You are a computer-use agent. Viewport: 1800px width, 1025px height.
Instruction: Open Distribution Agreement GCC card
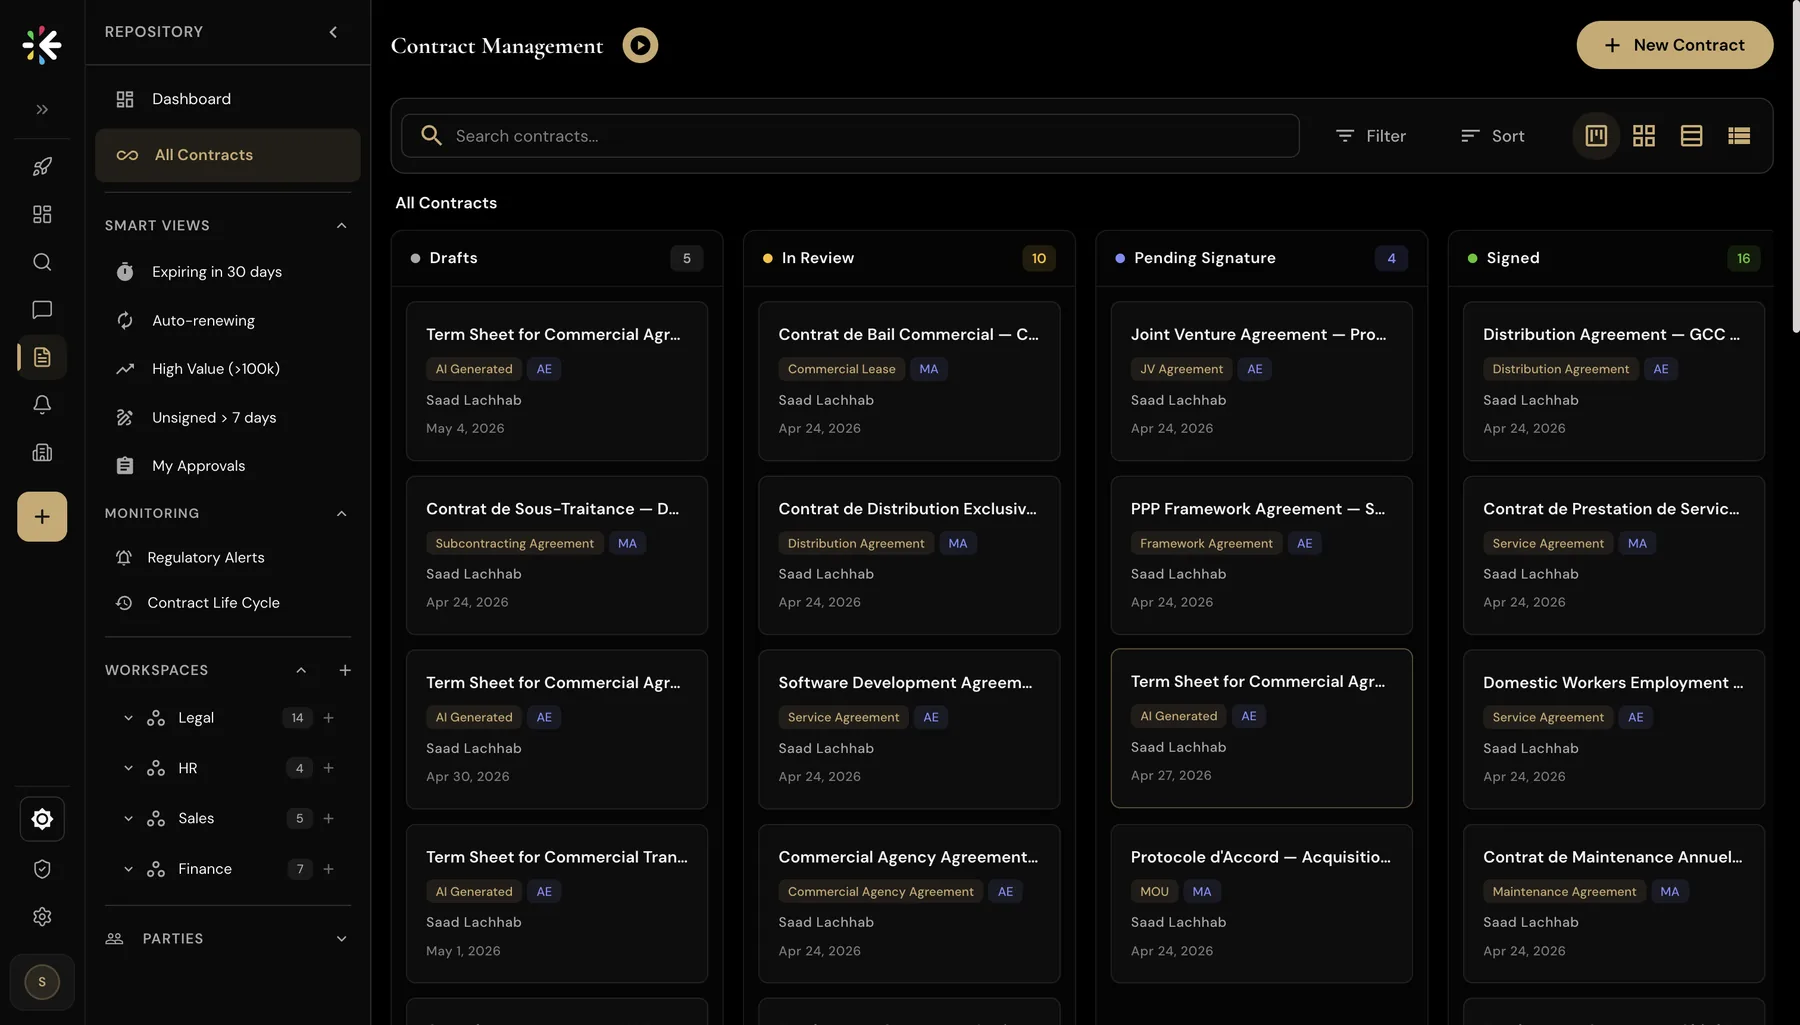tap(1613, 381)
